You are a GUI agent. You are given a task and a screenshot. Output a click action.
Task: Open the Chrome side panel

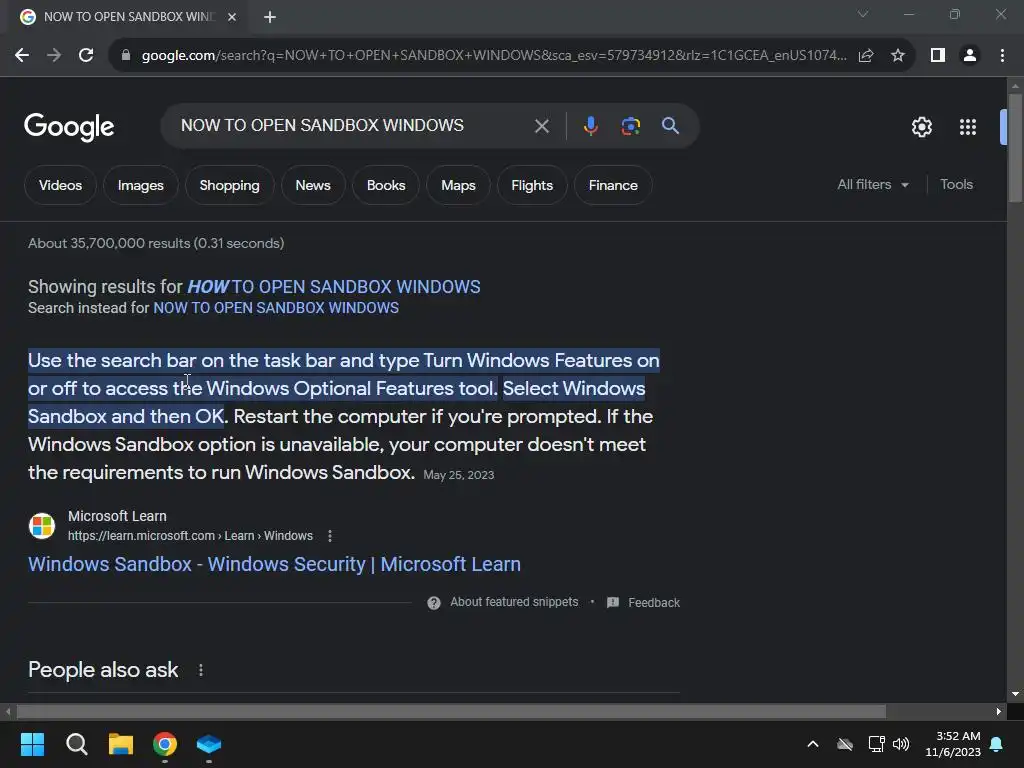pyautogui.click(x=938, y=56)
